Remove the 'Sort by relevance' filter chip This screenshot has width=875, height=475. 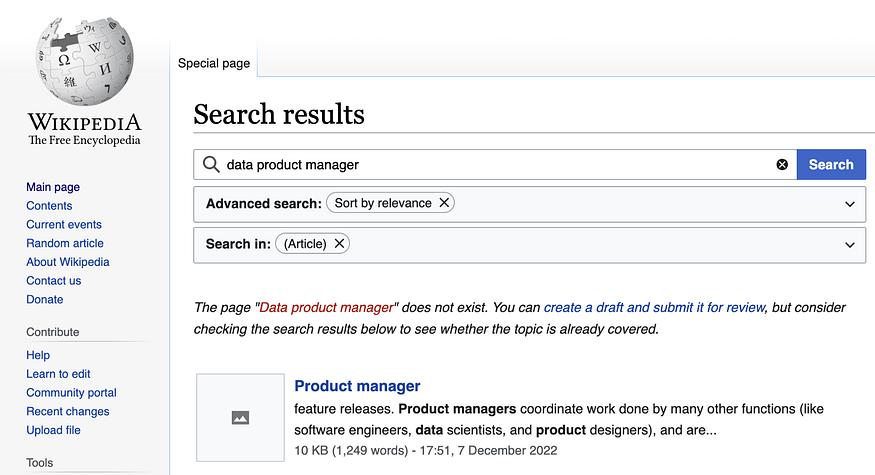pyautogui.click(x=444, y=203)
